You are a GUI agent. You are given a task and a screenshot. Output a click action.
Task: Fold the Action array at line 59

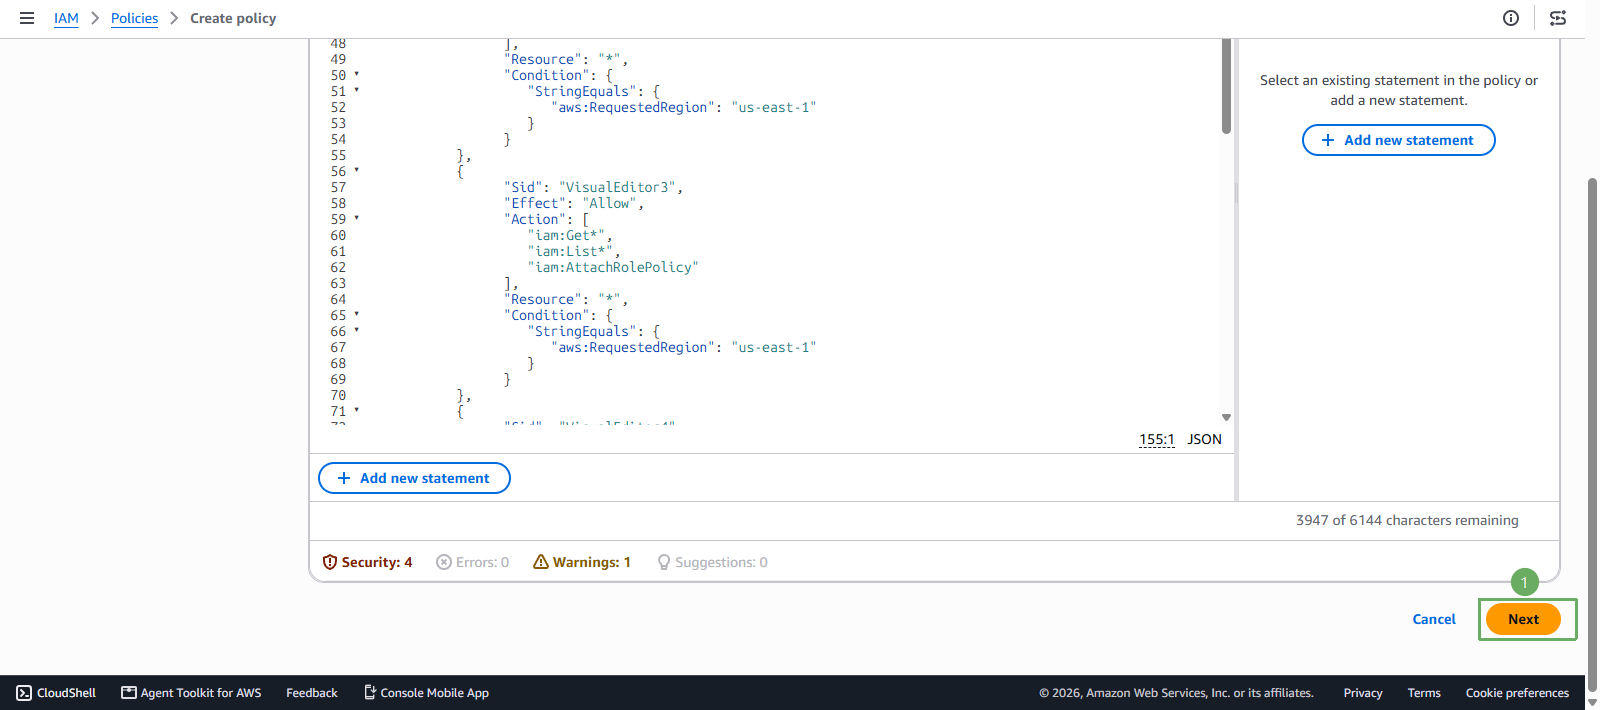point(357,218)
